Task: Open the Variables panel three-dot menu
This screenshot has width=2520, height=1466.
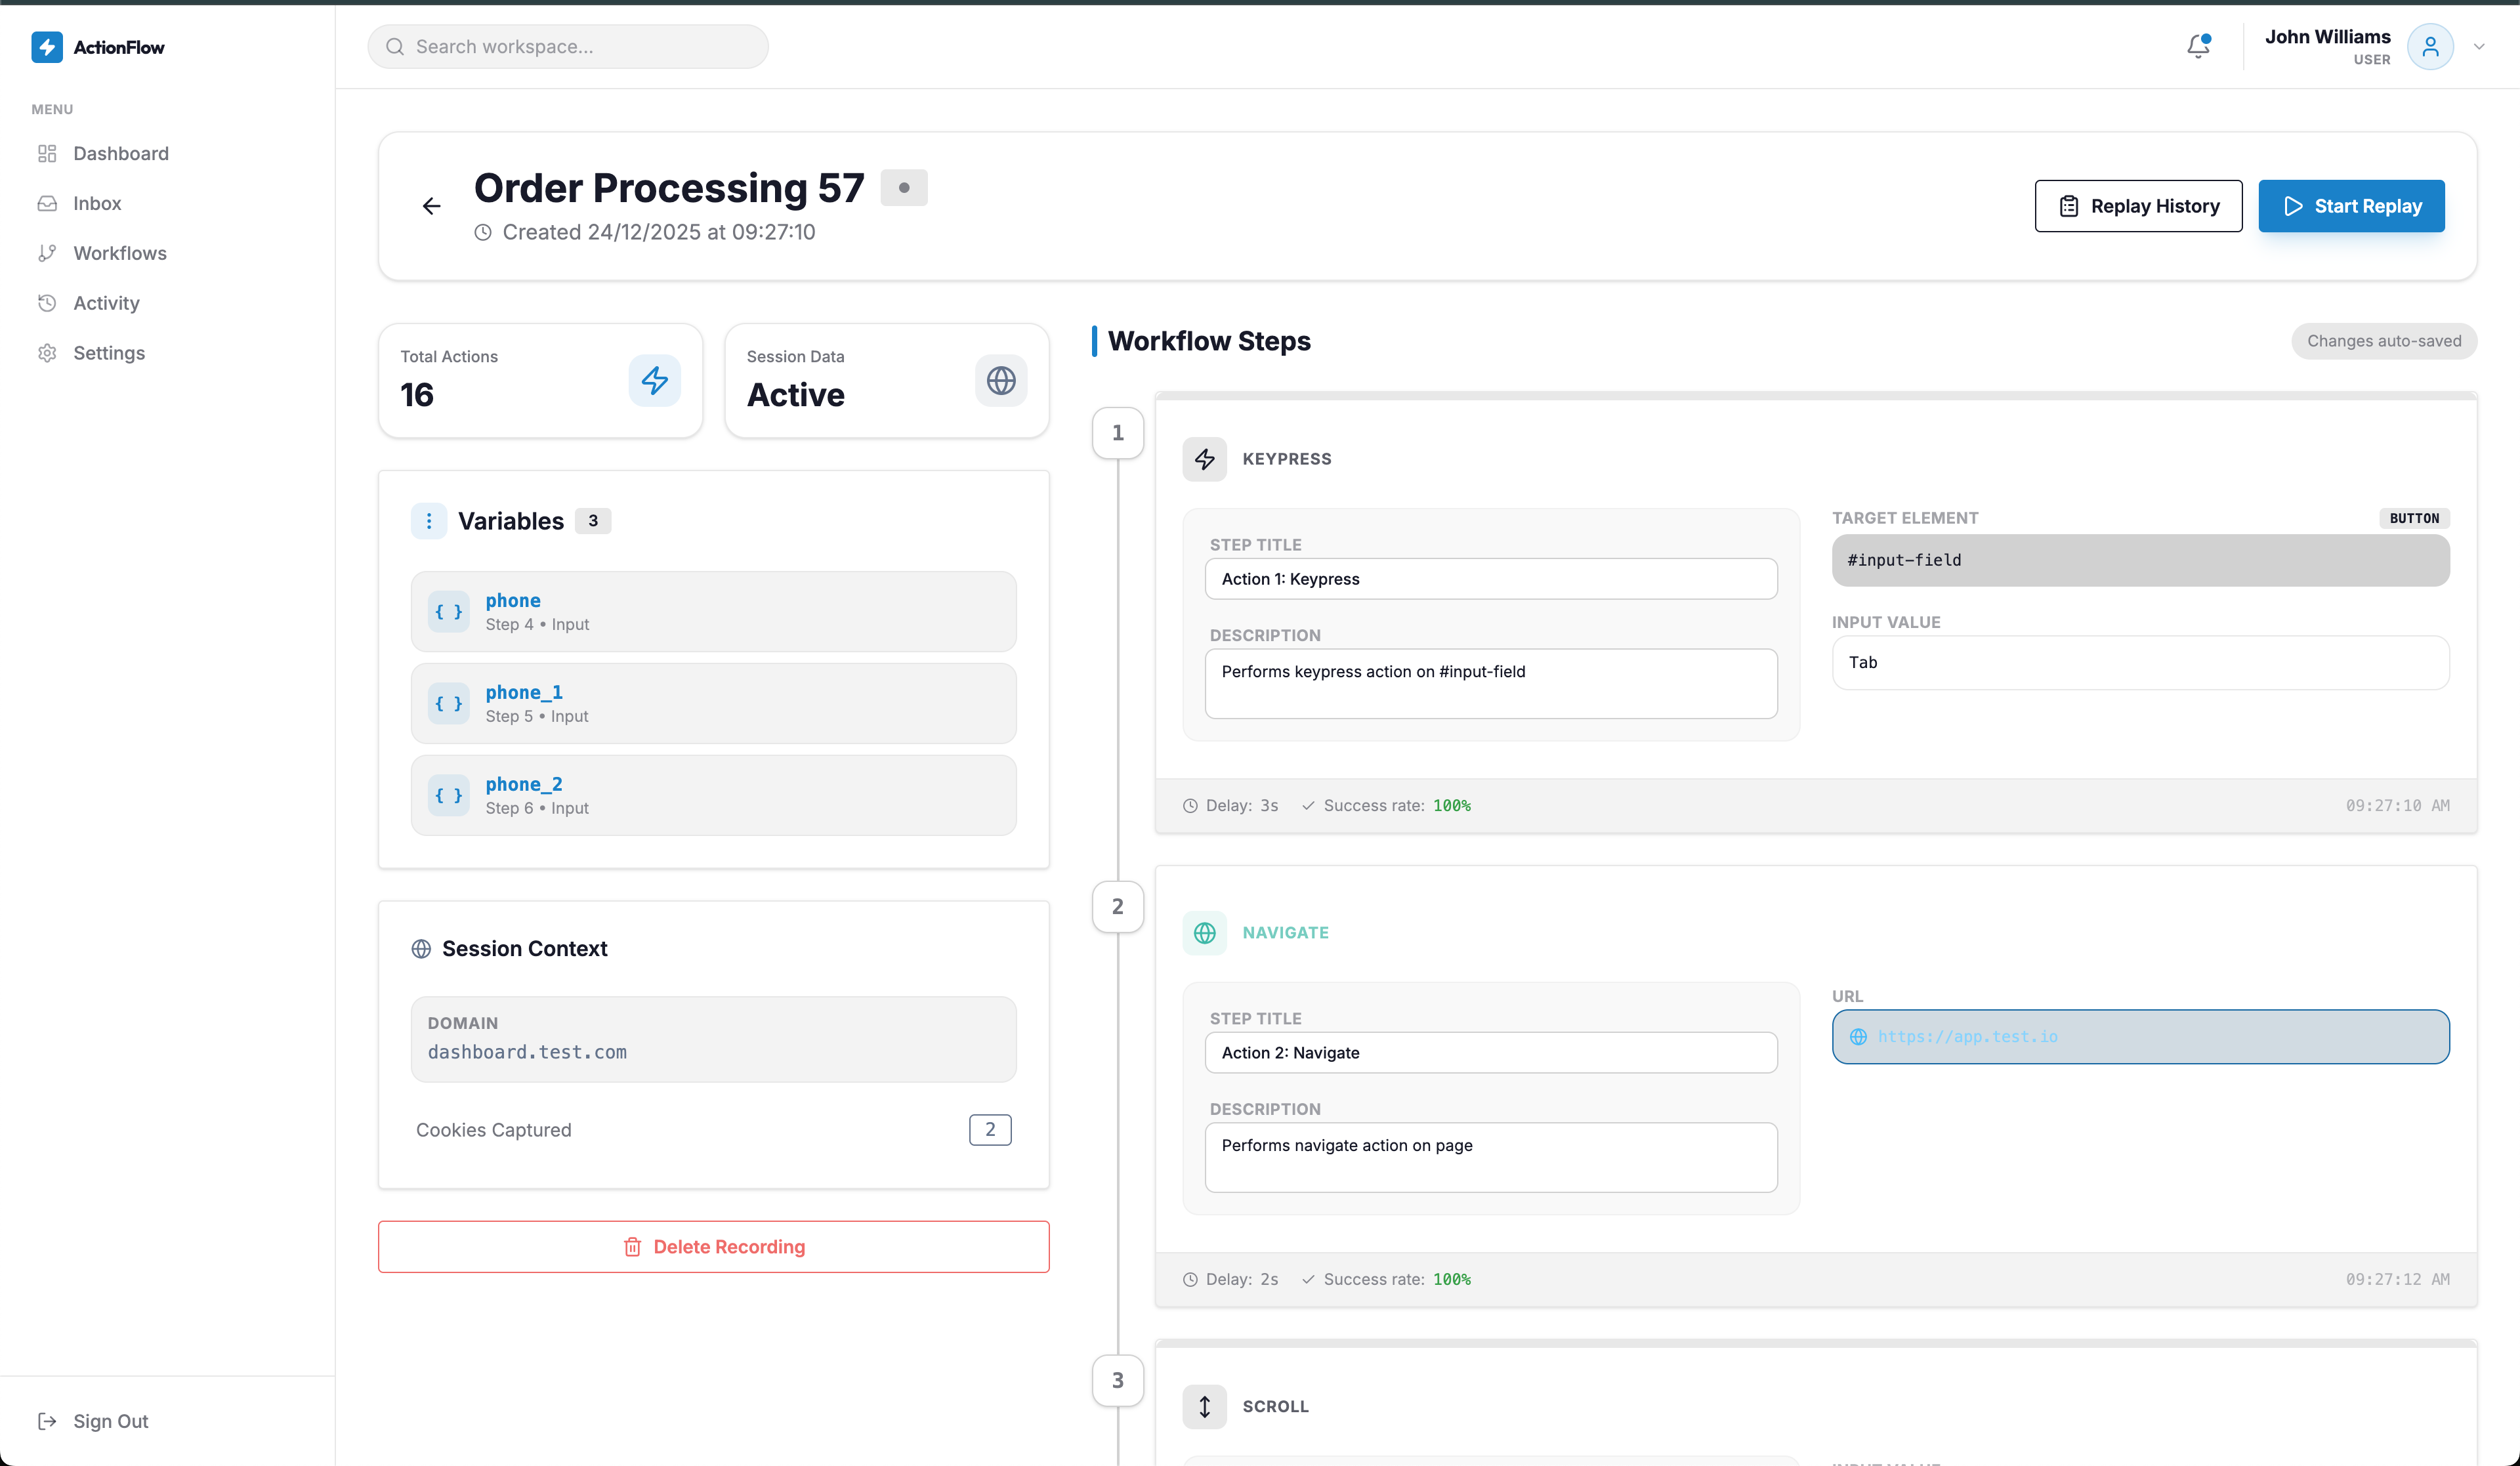Action: click(x=429, y=520)
